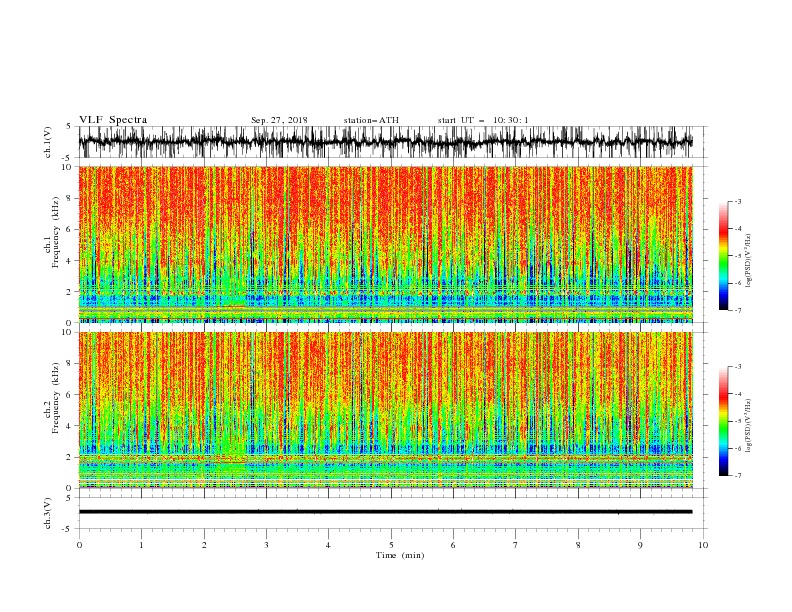Click the ch.2 PSD color scale bar
Image resolution: width=792 pixels, height=612 pixels.
[723, 421]
